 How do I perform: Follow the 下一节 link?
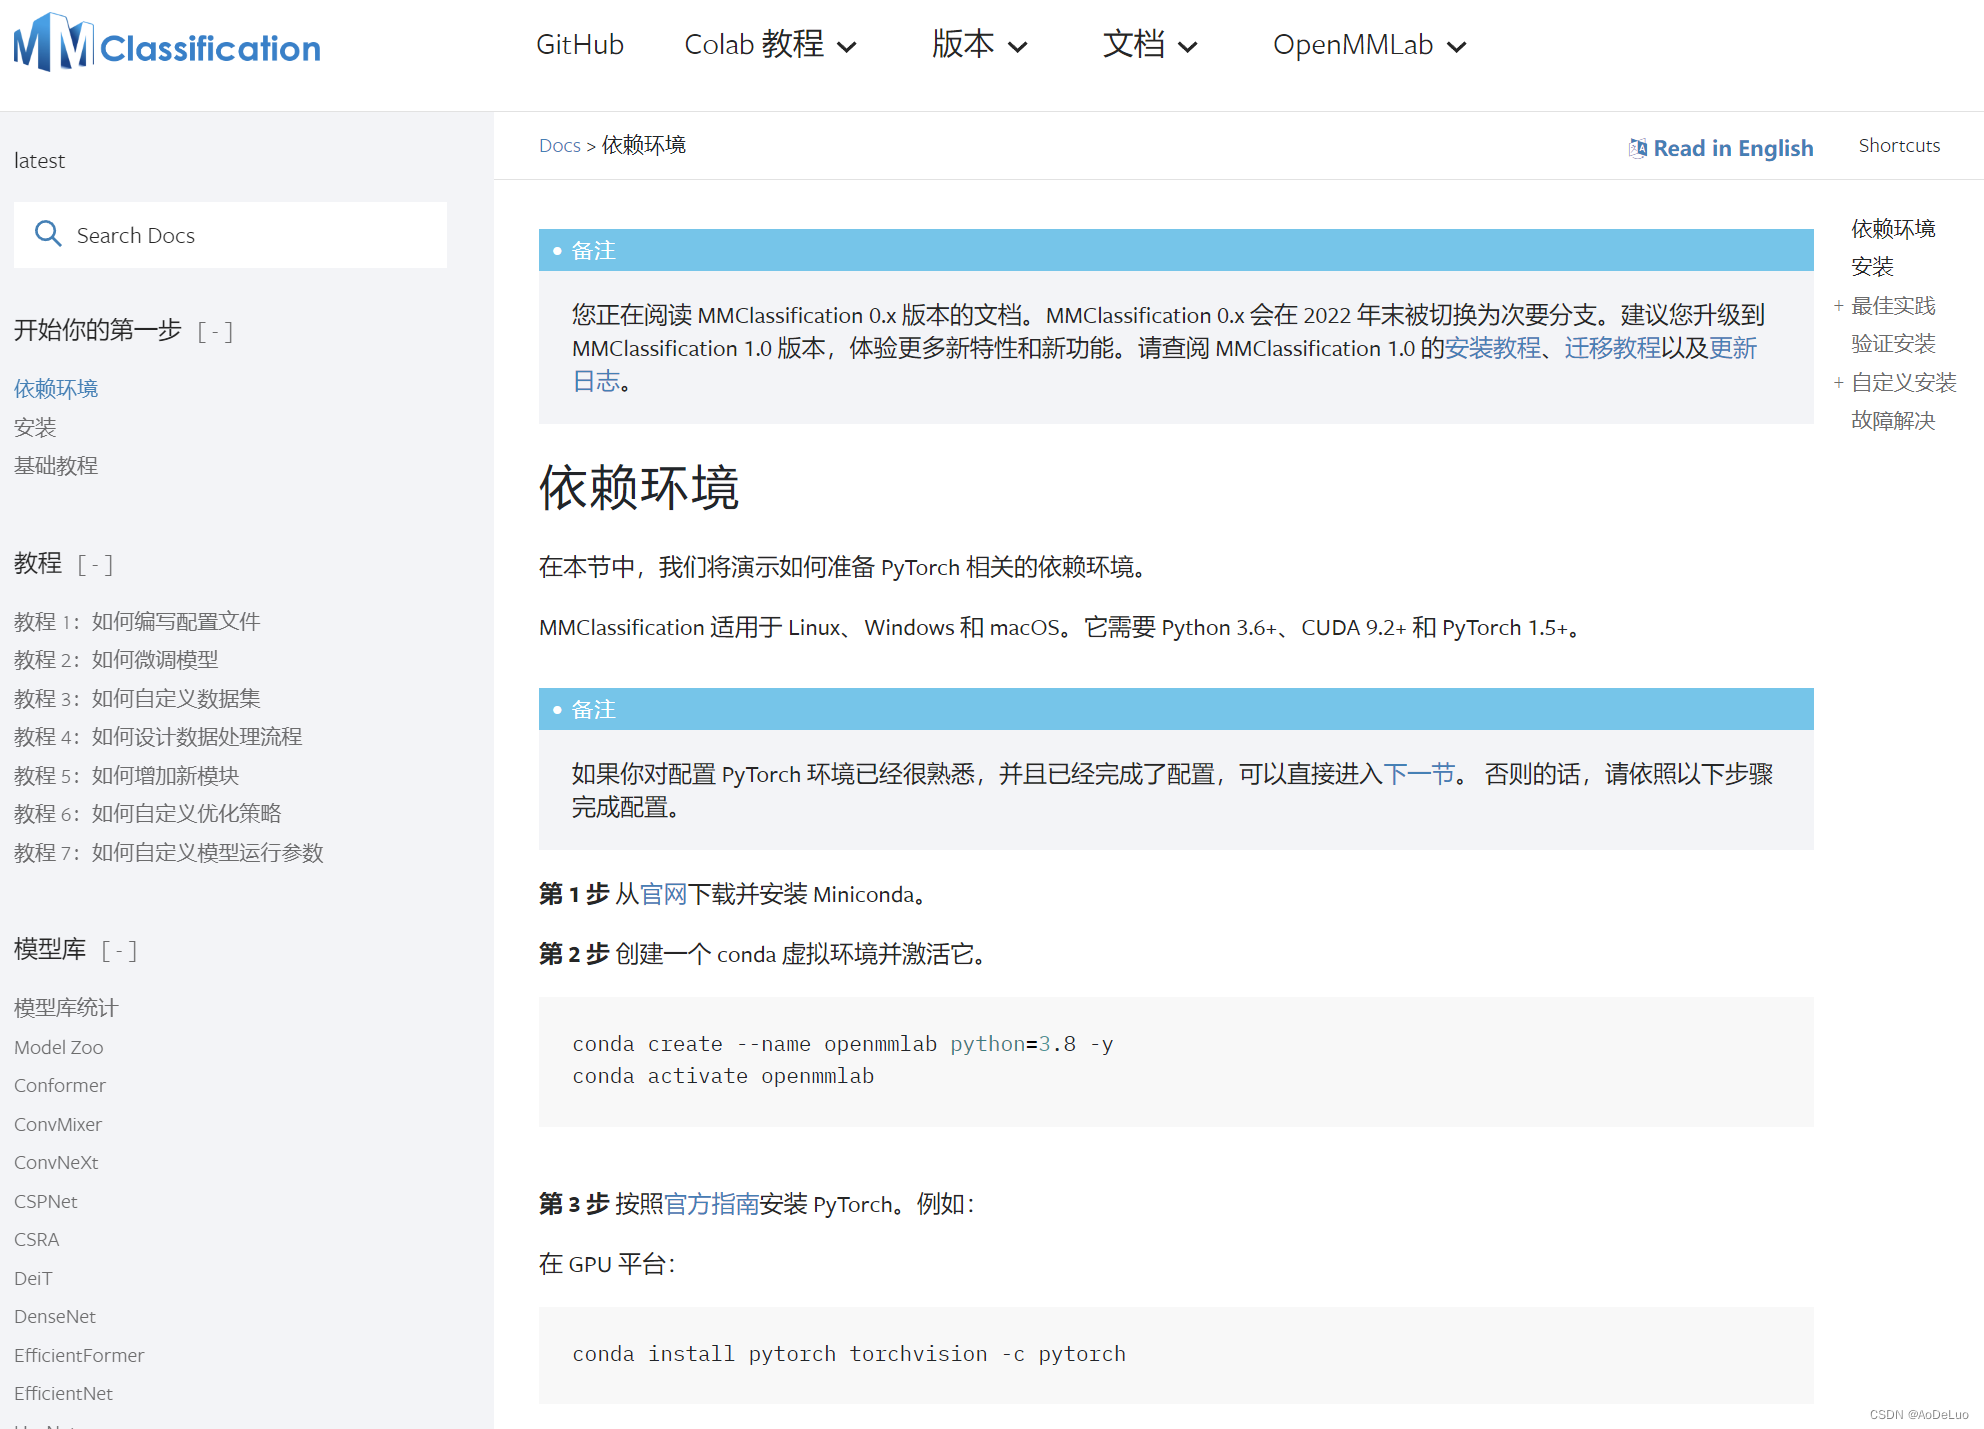(1419, 774)
